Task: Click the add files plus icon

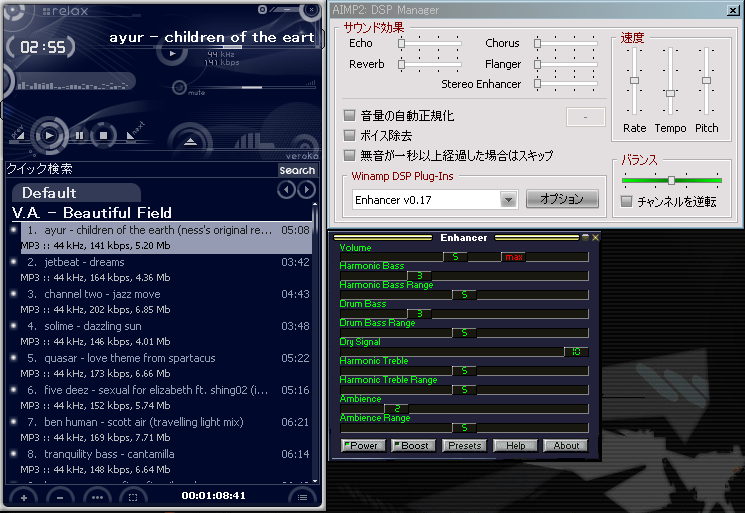Action: tap(24, 497)
